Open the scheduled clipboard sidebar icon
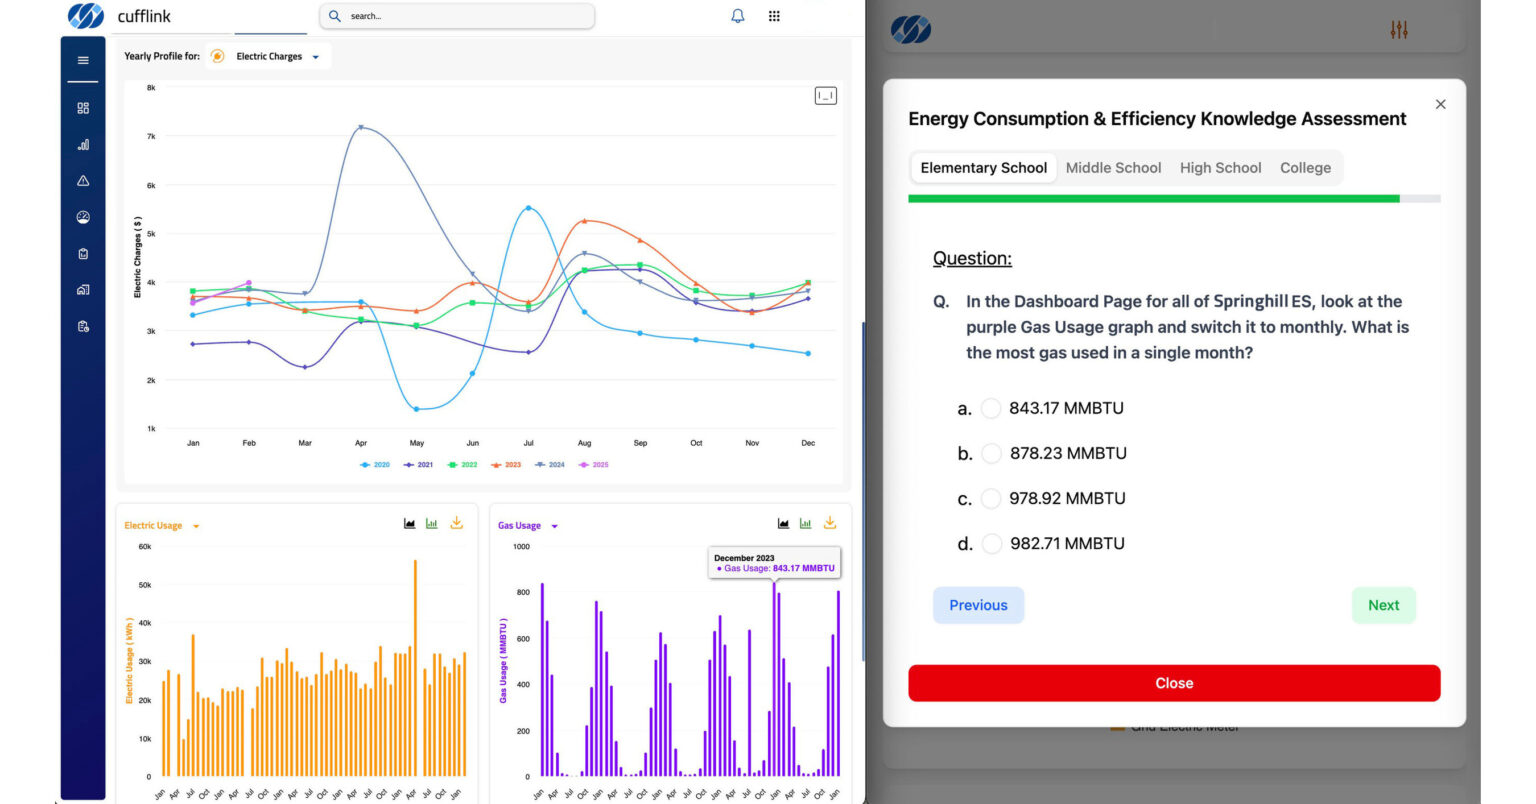The height and width of the screenshot is (804, 1536). tap(83, 326)
